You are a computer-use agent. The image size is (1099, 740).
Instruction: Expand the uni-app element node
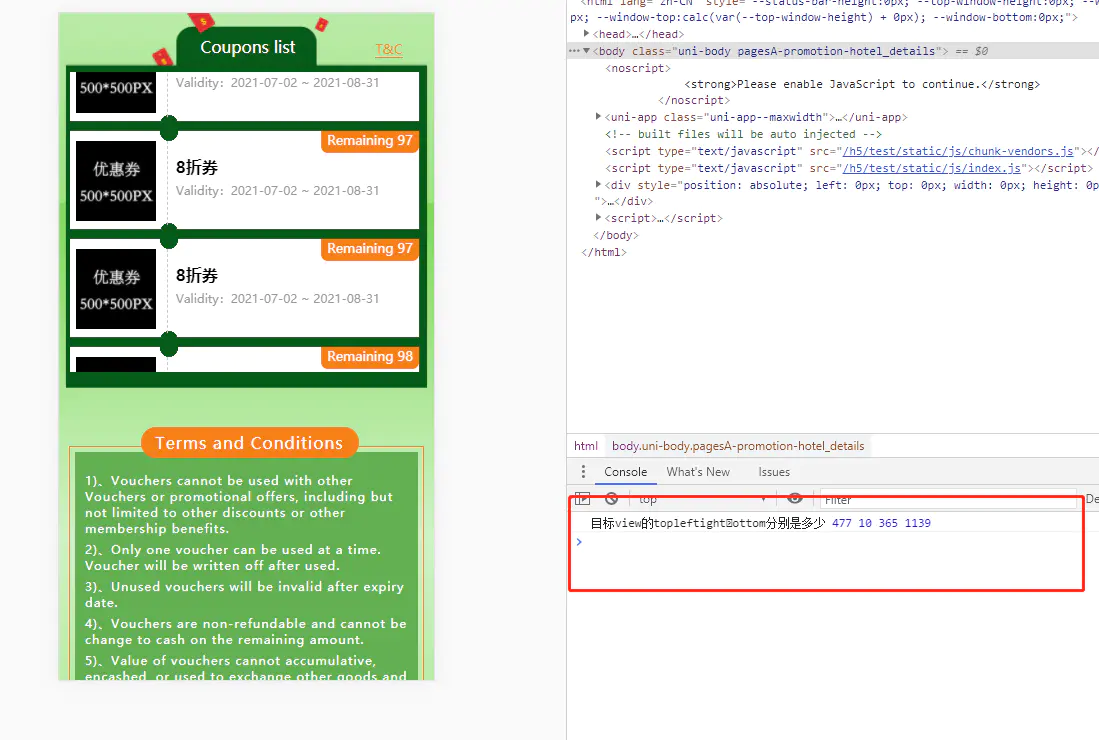(598, 116)
